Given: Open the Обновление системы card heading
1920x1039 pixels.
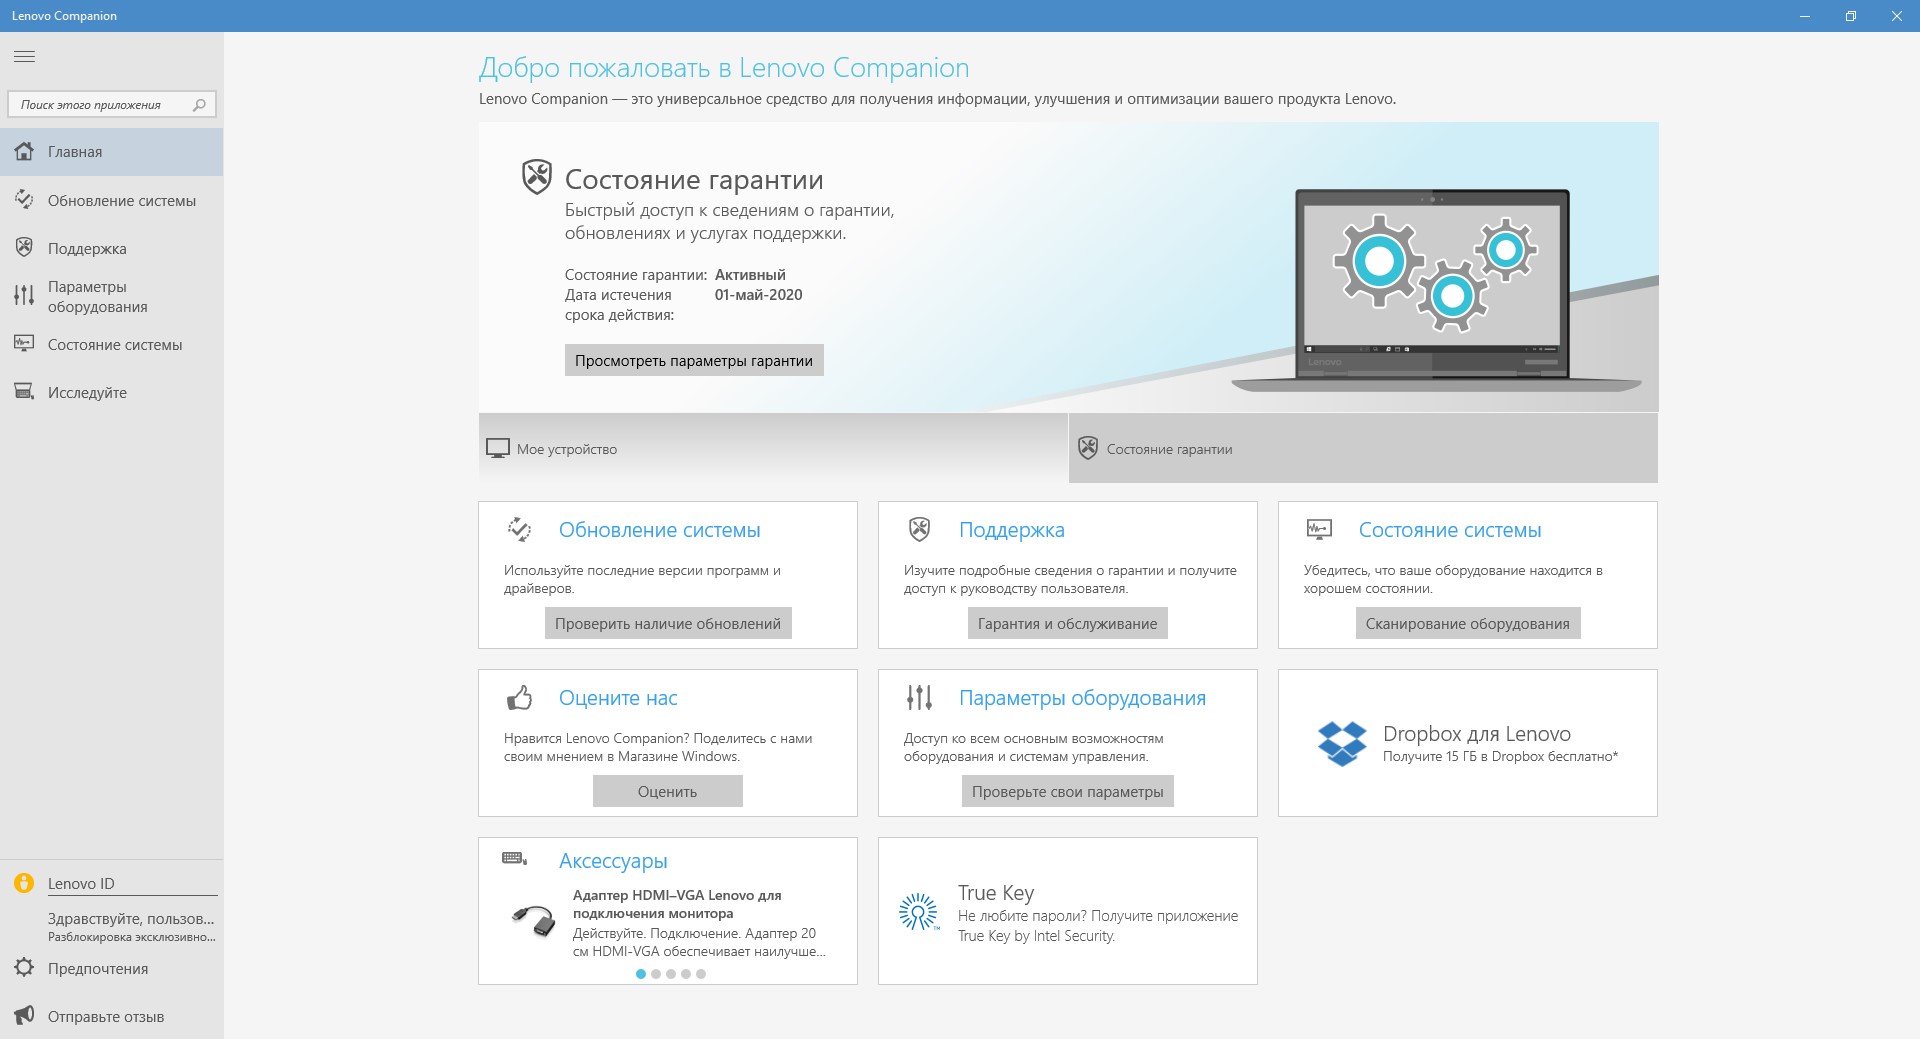Looking at the screenshot, I should (660, 530).
